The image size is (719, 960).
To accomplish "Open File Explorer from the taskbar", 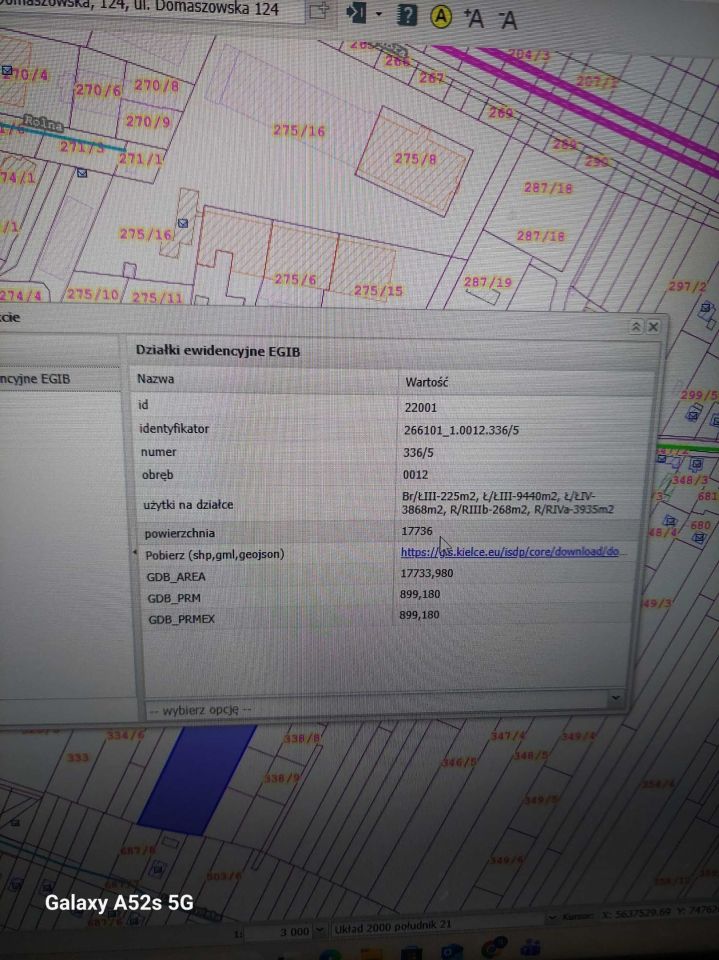I will point(371,954).
